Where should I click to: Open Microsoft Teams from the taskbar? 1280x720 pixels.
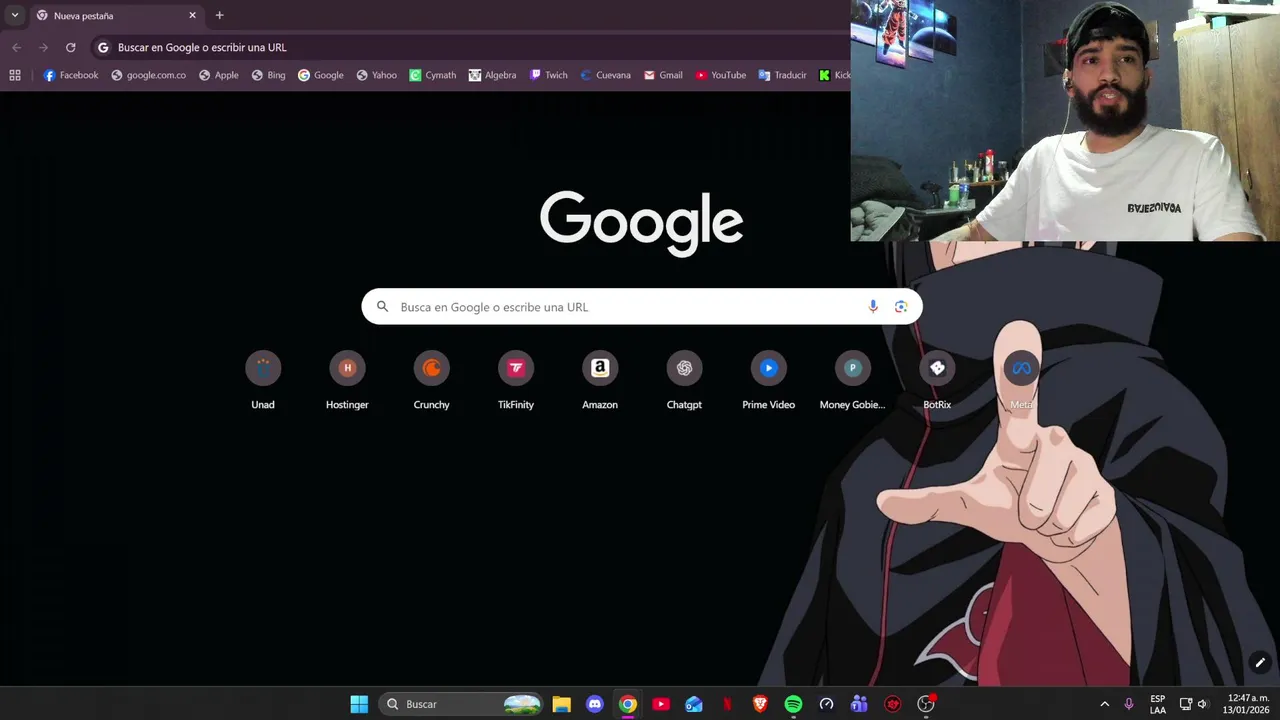click(859, 704)
